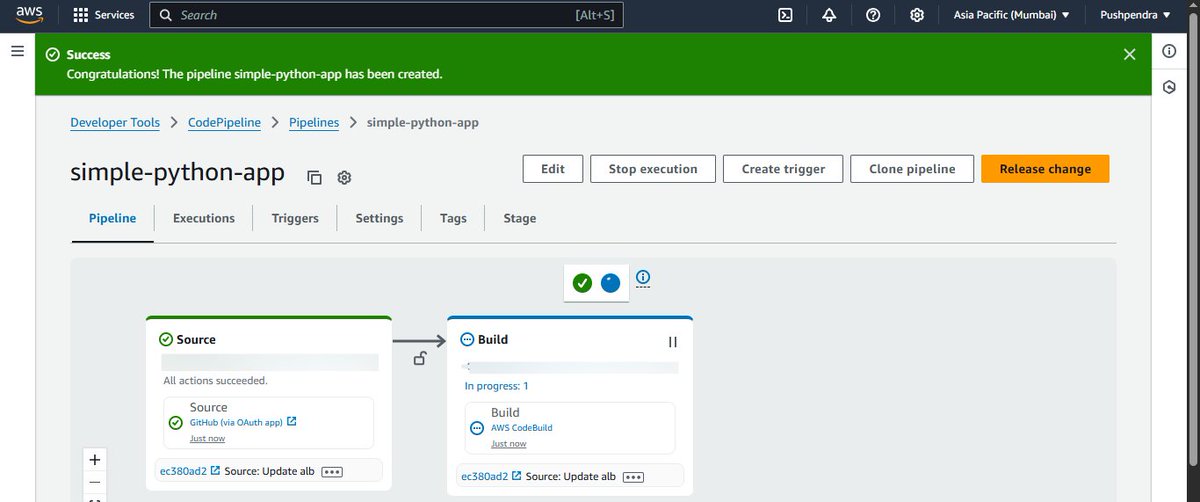1200x502 pixels.
Task: Expand the Build stage commit details ellipsis
Action: coord(633,477)
